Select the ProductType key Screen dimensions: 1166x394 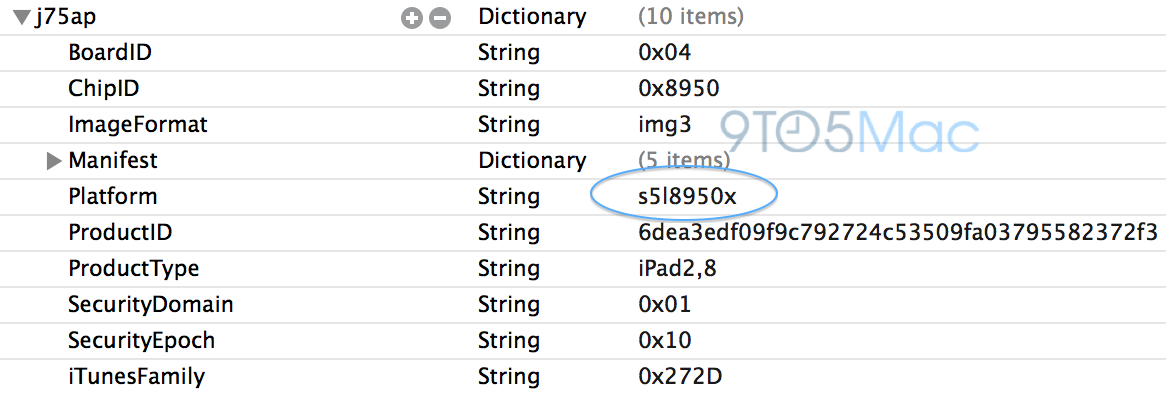[133, 268]
